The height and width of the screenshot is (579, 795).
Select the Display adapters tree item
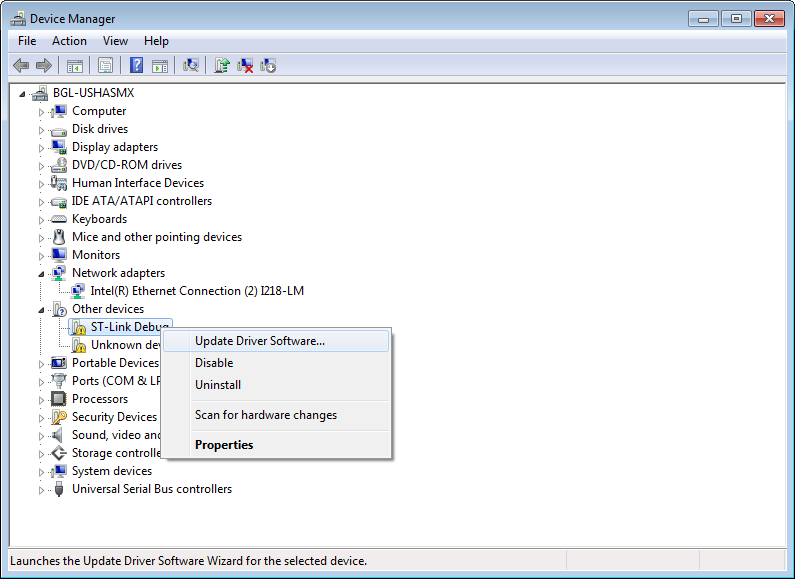pyautogui.click(x=114, y=147)
